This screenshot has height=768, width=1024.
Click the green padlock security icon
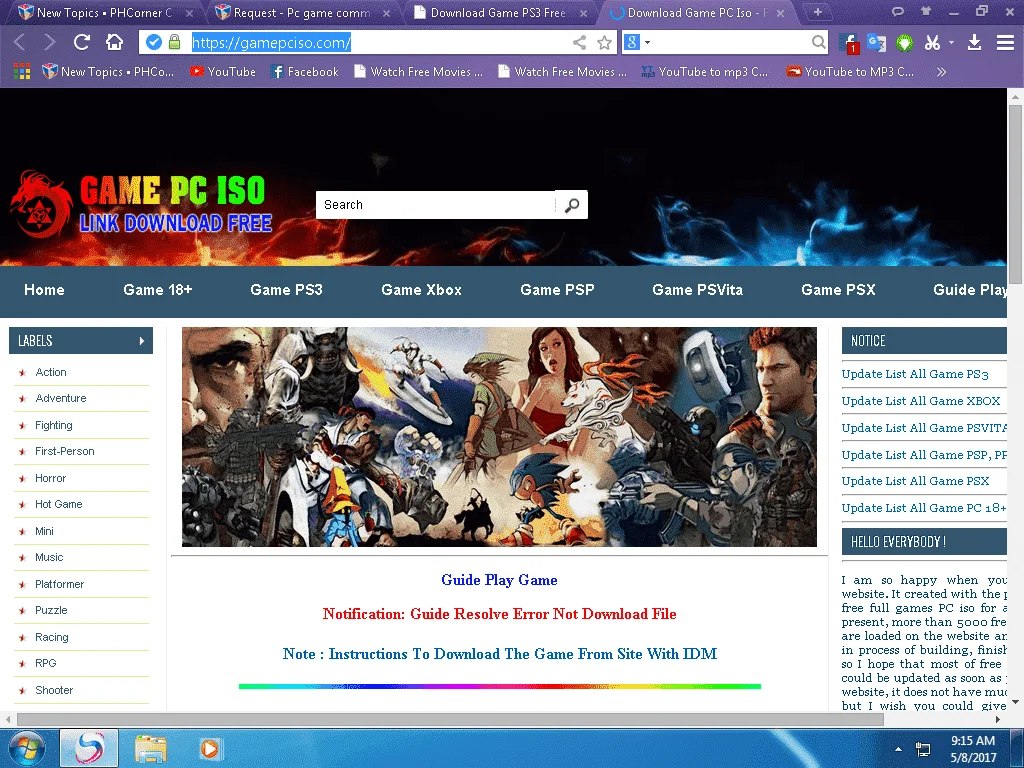tap(174, 42)
